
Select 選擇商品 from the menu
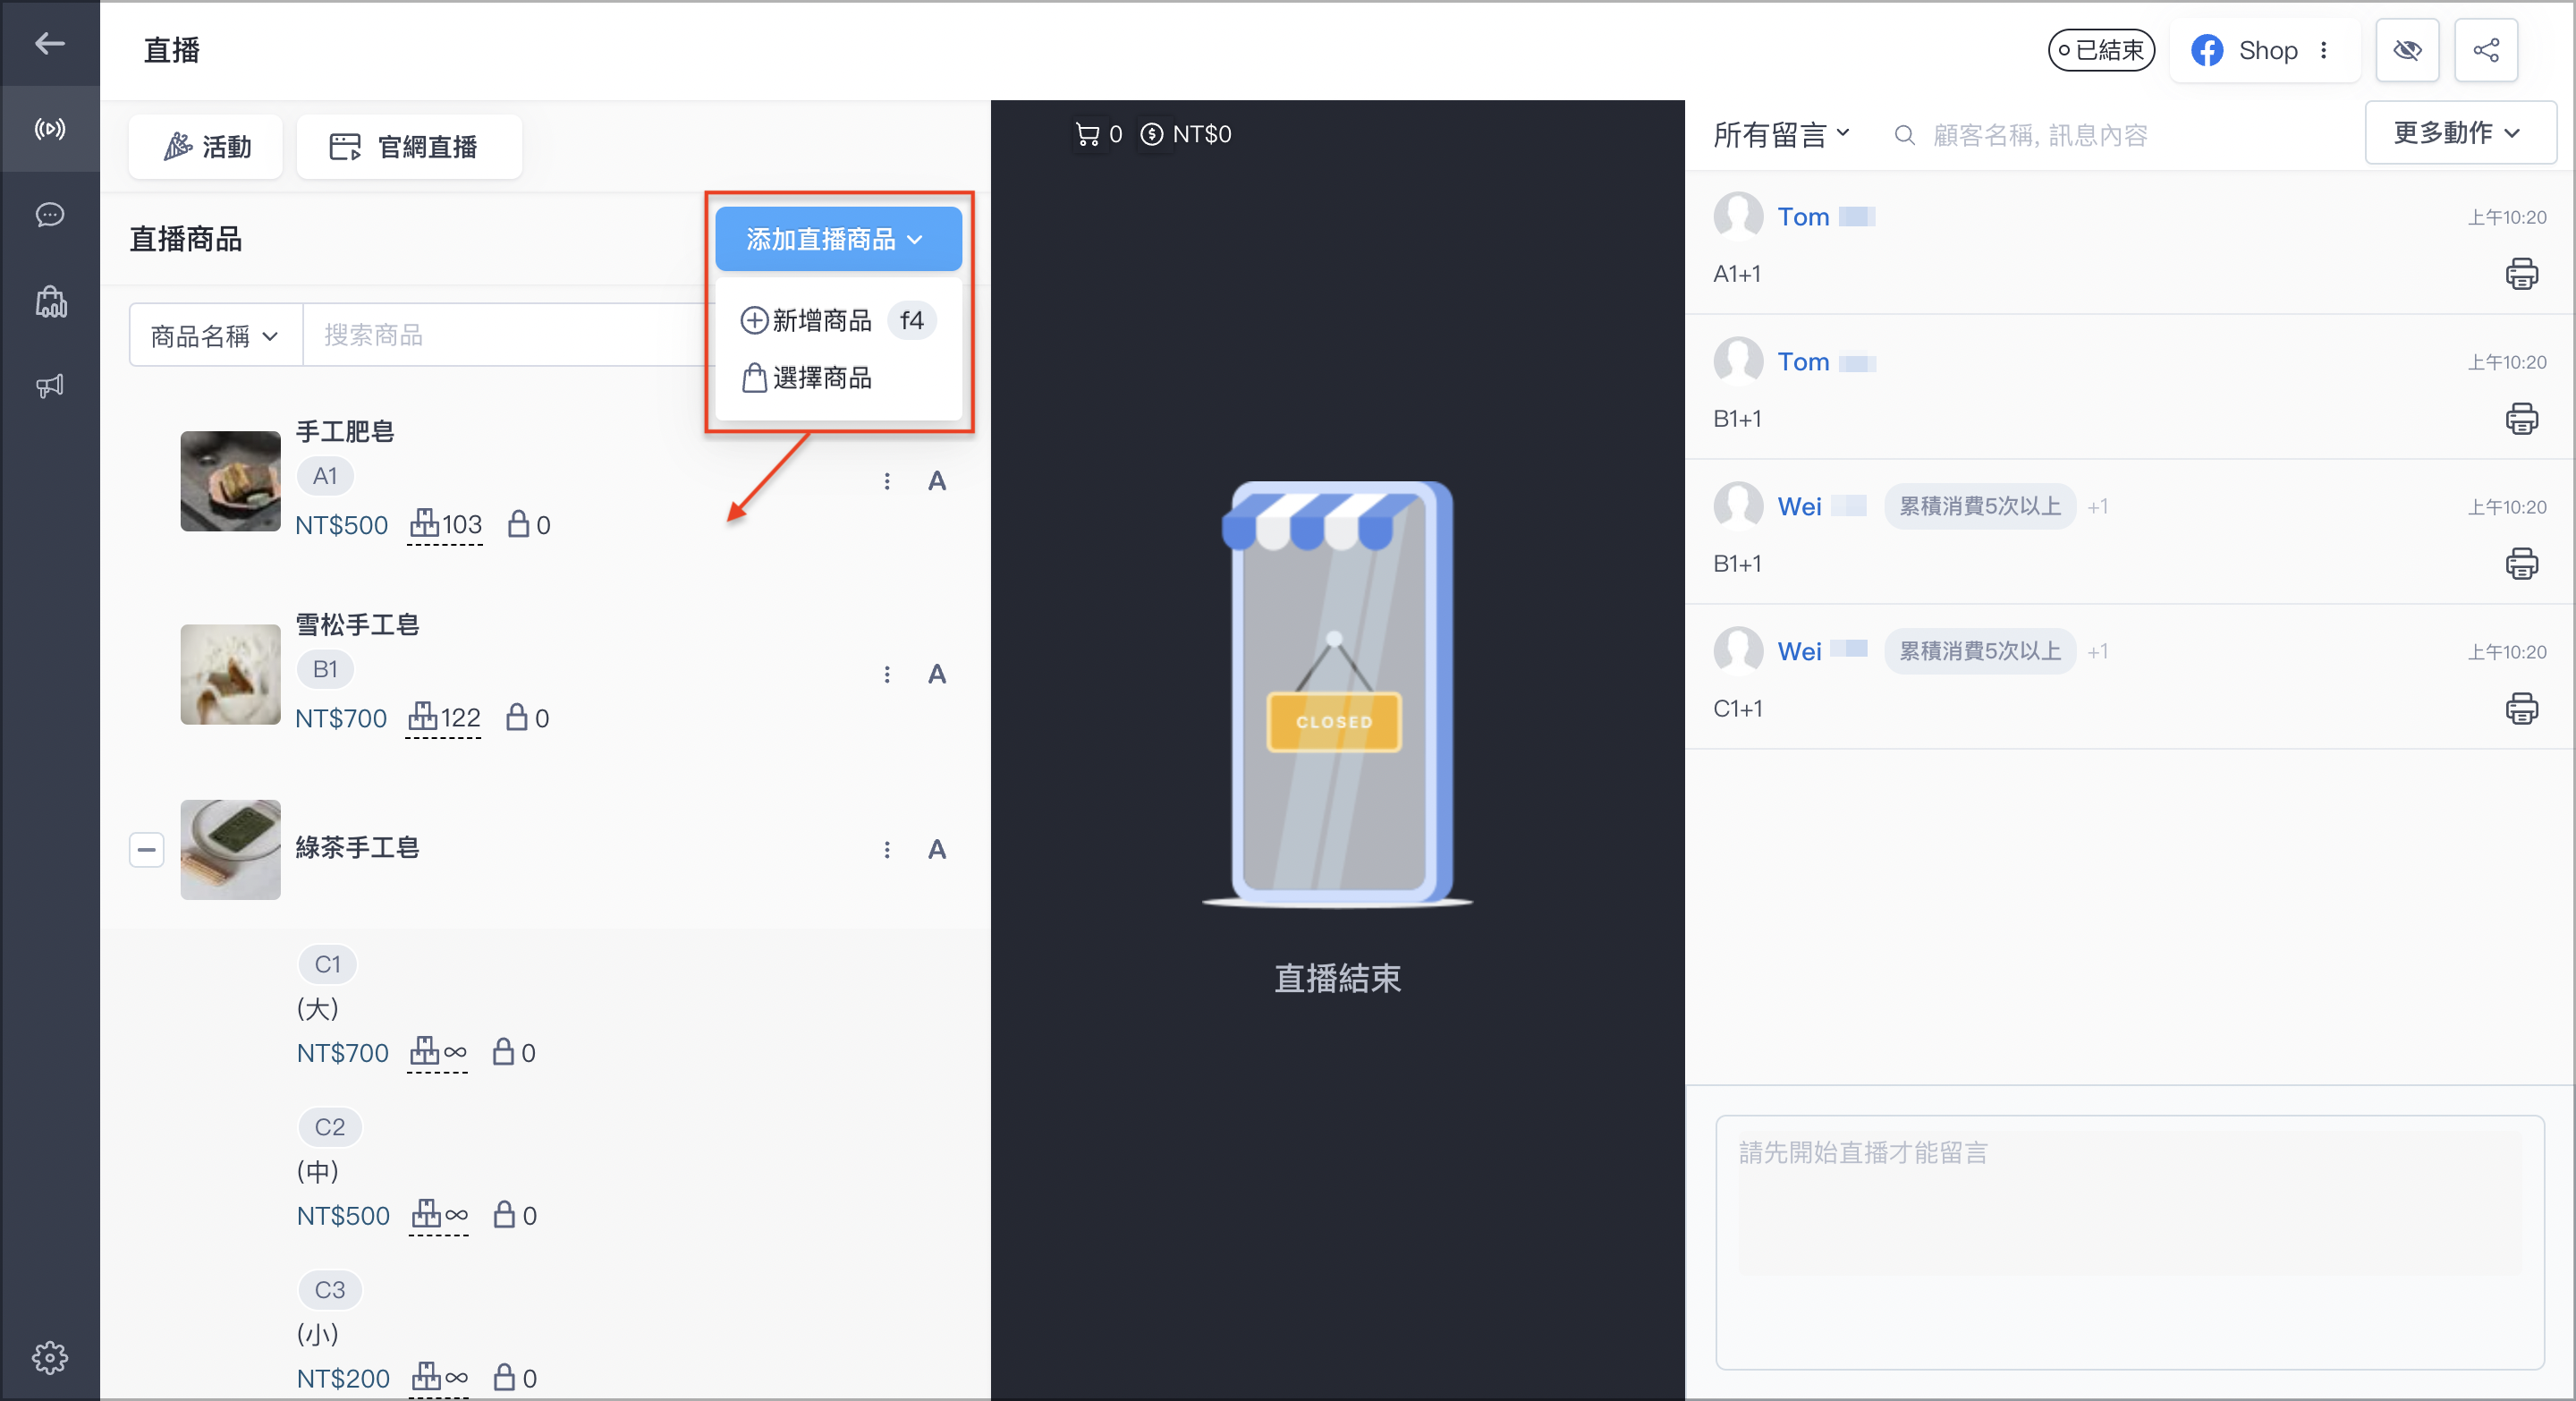[x=805, y=378]
